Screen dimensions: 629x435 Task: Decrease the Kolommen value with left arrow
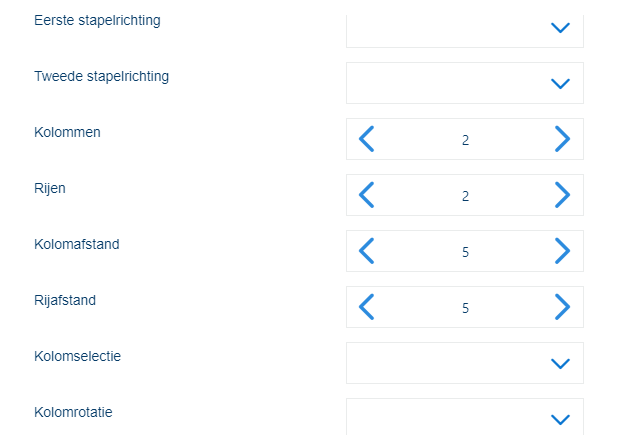(x=366, y=139)
